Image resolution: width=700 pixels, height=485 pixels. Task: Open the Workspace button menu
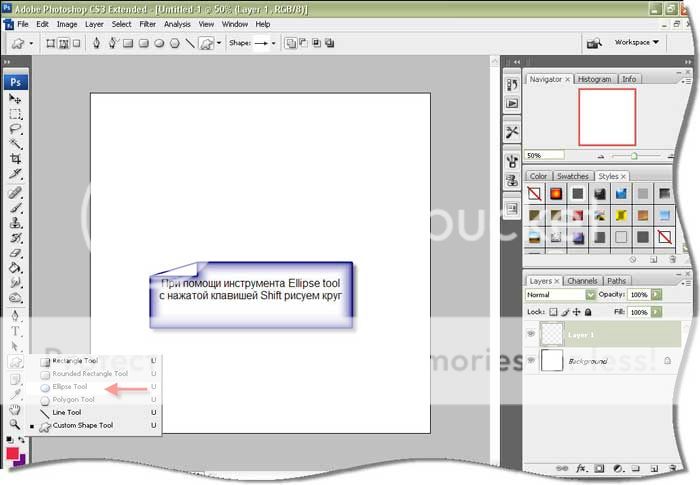point(637,43)
